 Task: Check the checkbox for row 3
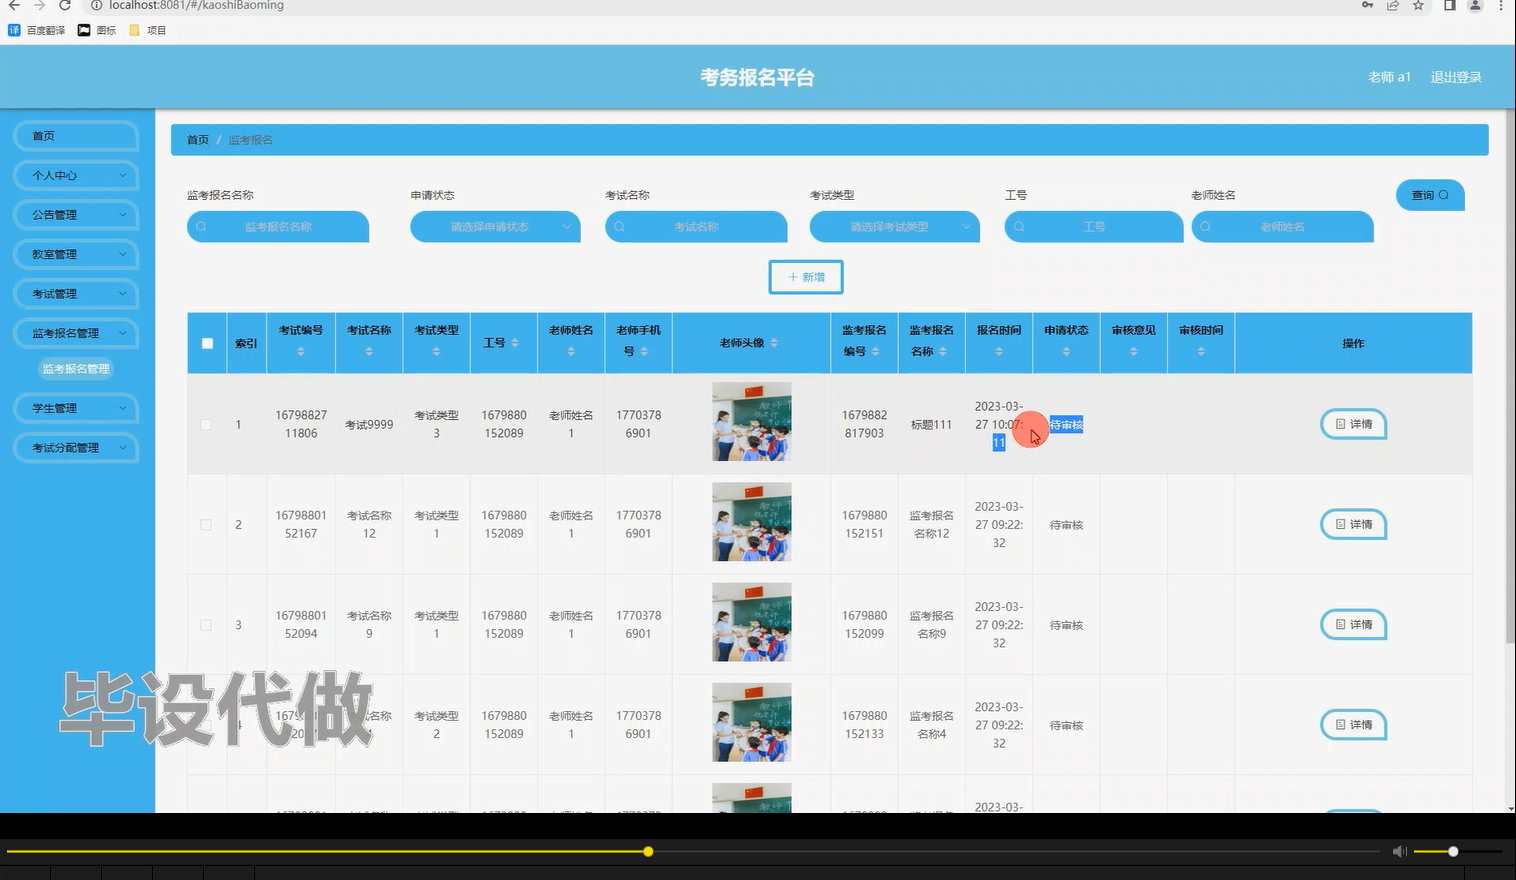tap(206, 624)
